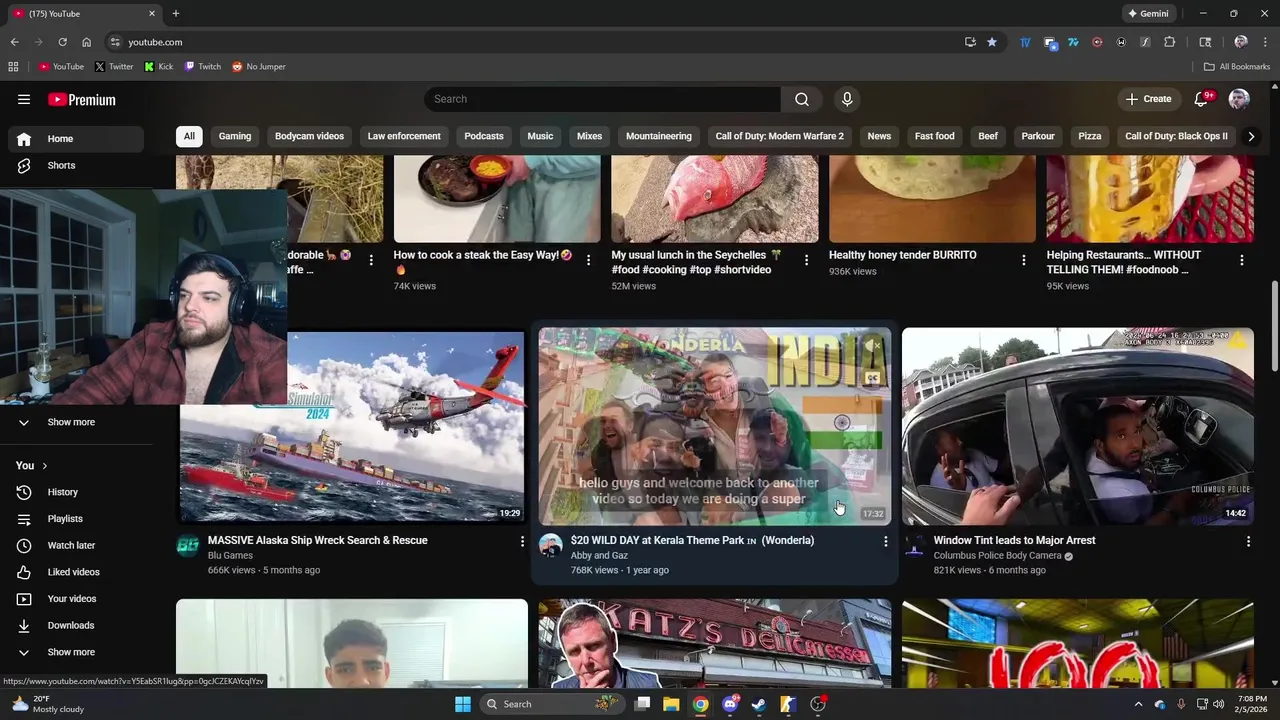Open Steam from the taskbar
1280x720 pixels.
(x=759, y=704)
